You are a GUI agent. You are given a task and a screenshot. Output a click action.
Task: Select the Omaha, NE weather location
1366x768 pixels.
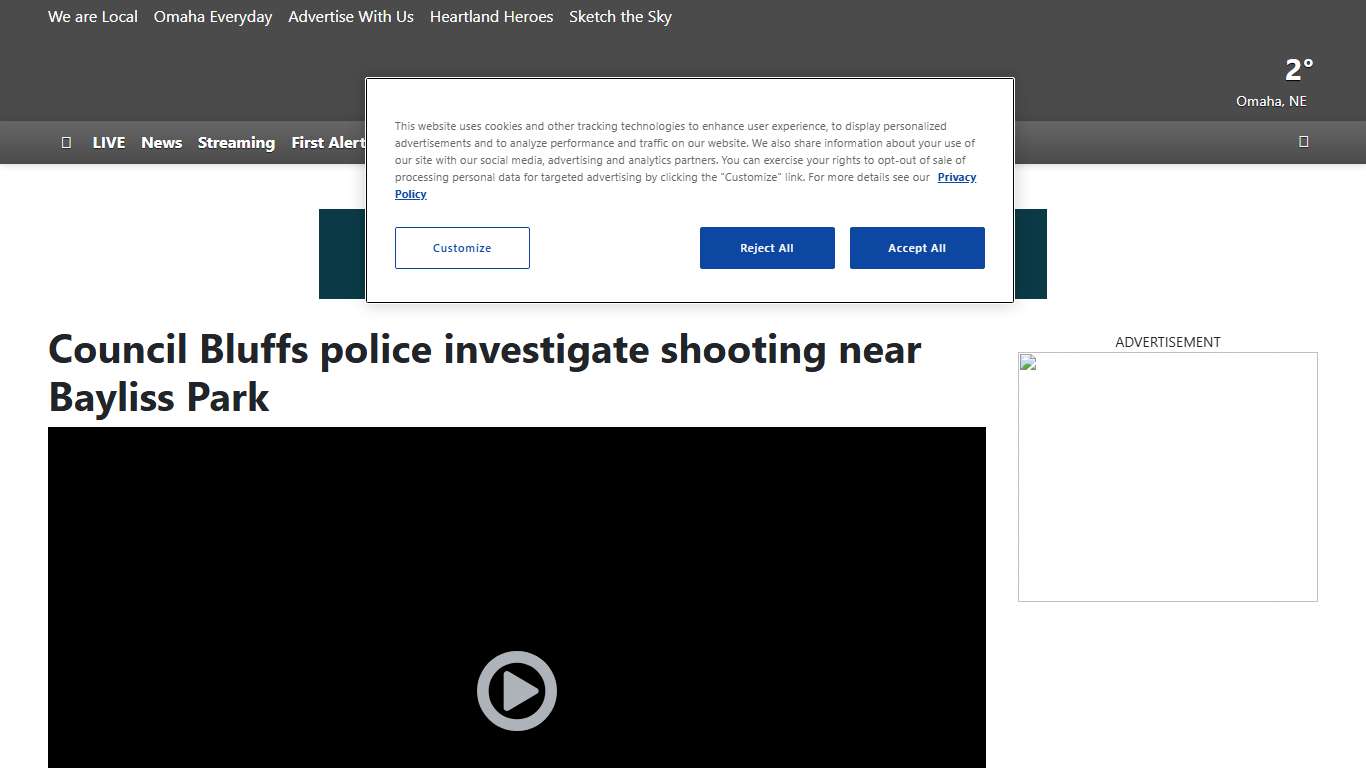[x=1271, y=101]
